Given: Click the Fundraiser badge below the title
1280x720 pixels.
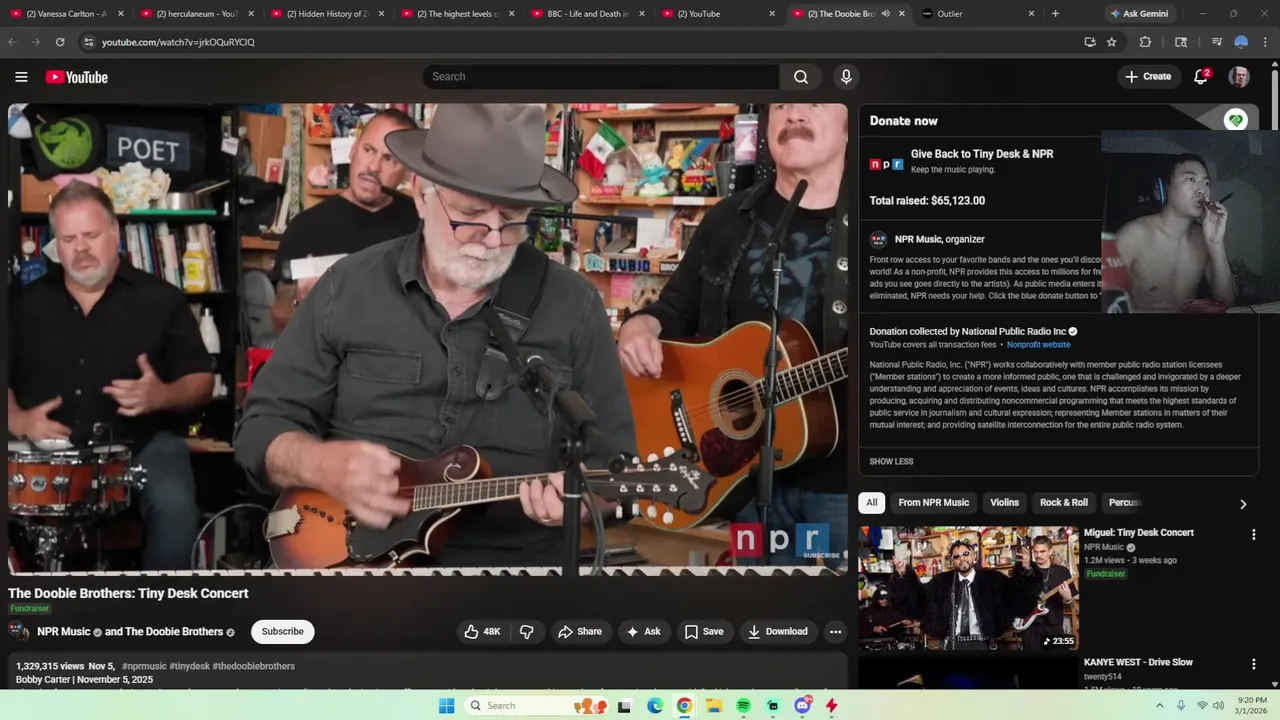Looking at the screenshot, I should [29, 608].
